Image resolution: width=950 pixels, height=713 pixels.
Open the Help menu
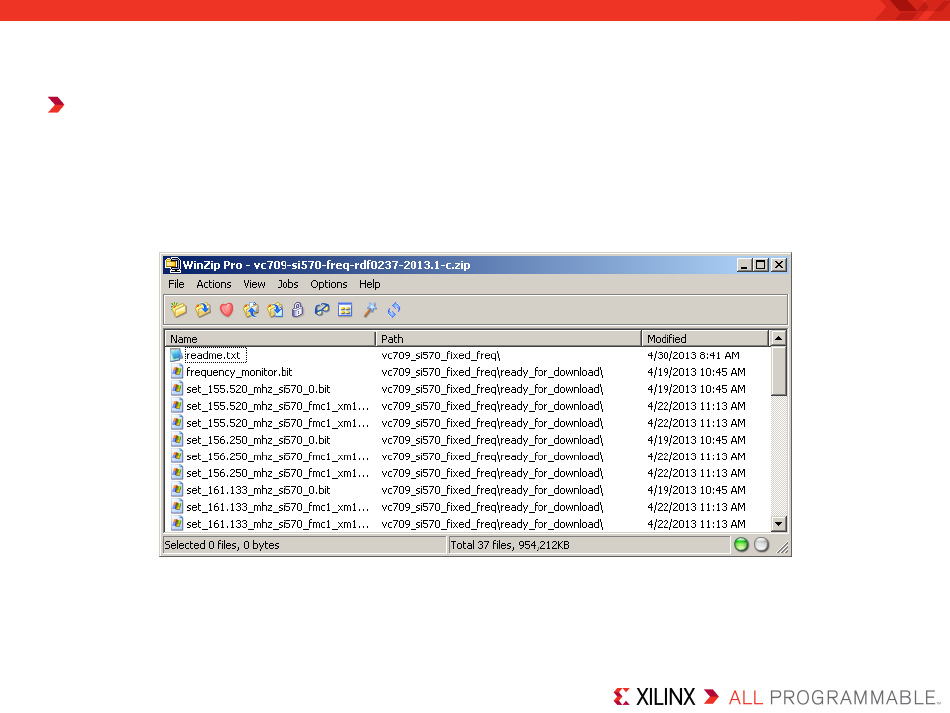click(370, 284)
